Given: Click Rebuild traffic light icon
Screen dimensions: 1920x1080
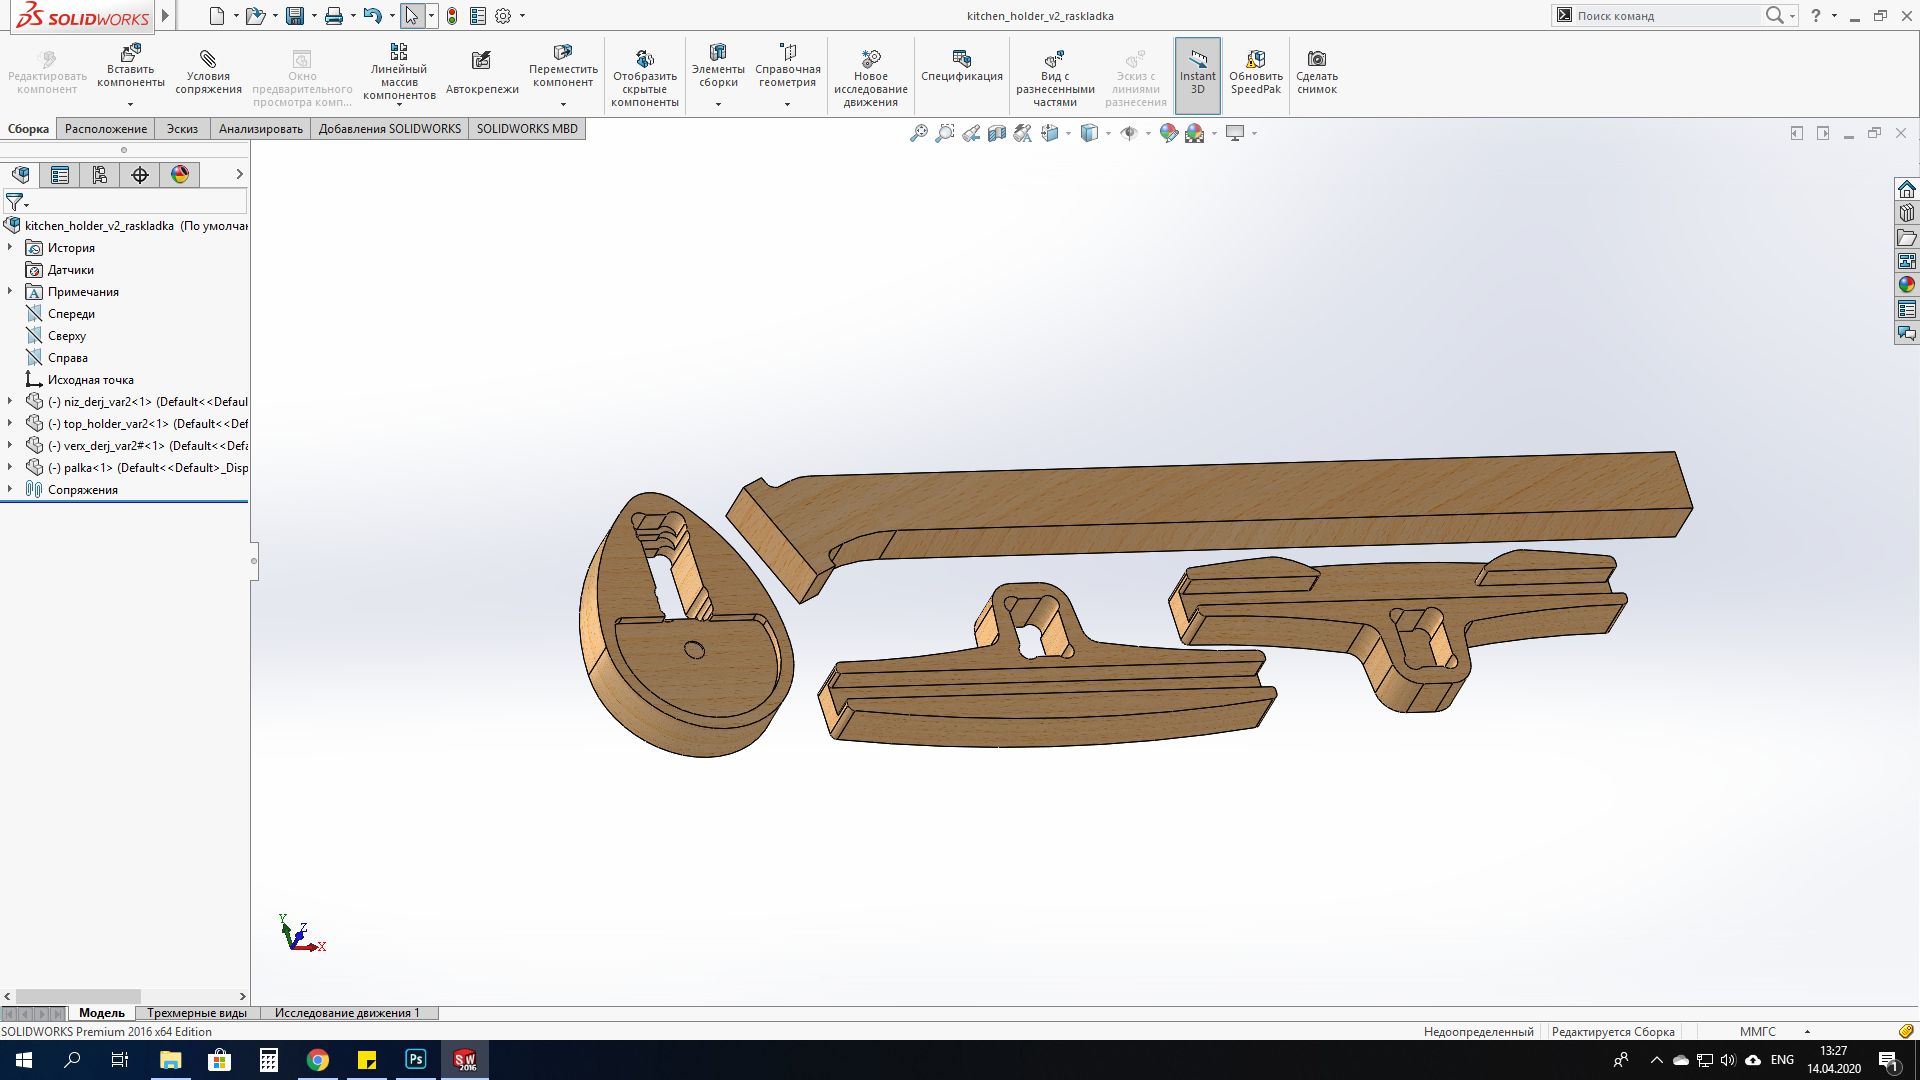Looking at the screenshot, I should 452,16.
